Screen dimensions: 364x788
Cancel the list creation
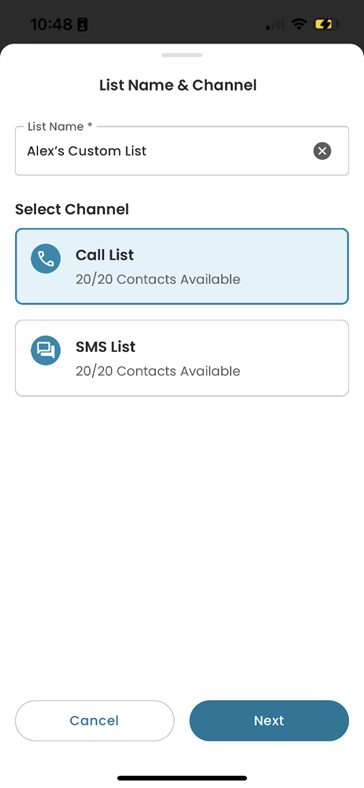[x=95, y=721]
